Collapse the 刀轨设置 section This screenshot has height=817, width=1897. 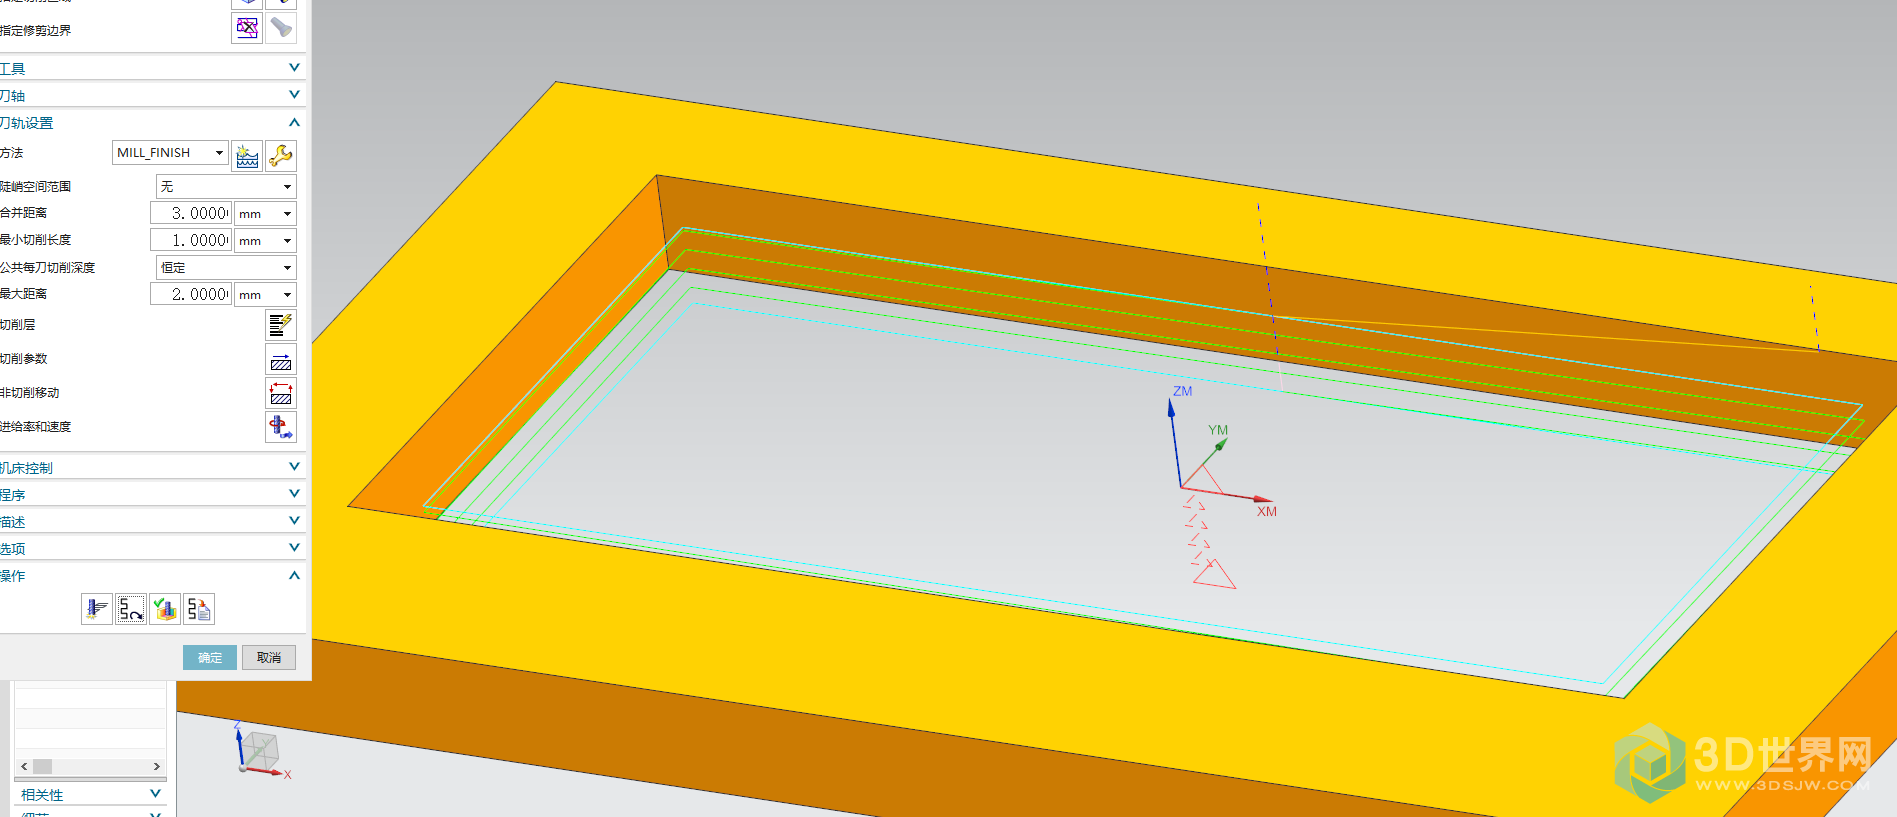(x=294, y=122)
